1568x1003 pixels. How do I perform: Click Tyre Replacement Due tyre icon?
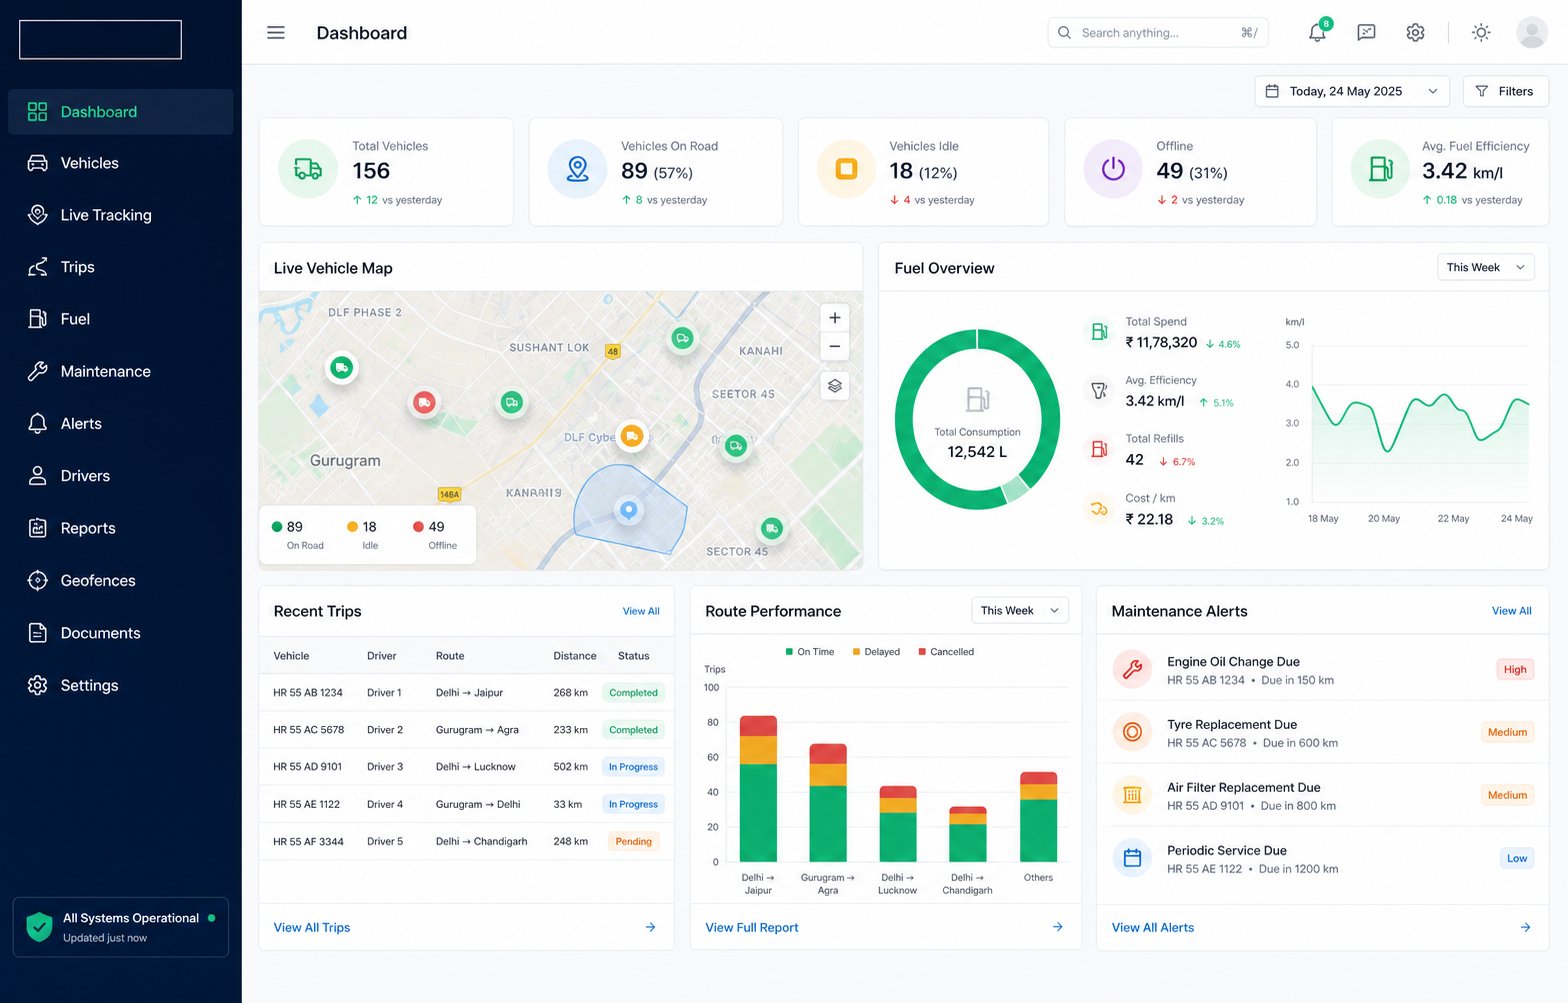1132,732
